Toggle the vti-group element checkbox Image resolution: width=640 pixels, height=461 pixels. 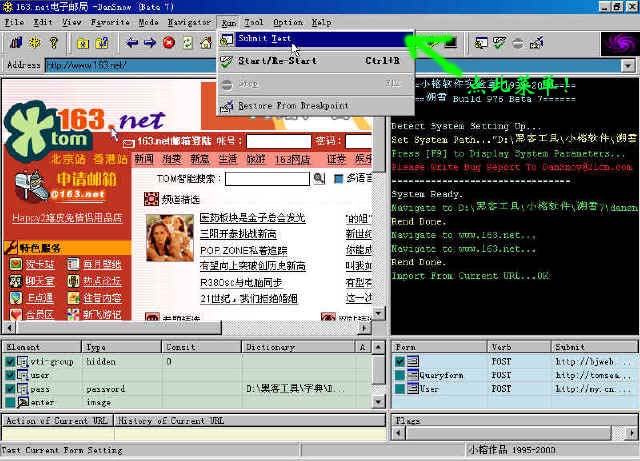(10, 361)
